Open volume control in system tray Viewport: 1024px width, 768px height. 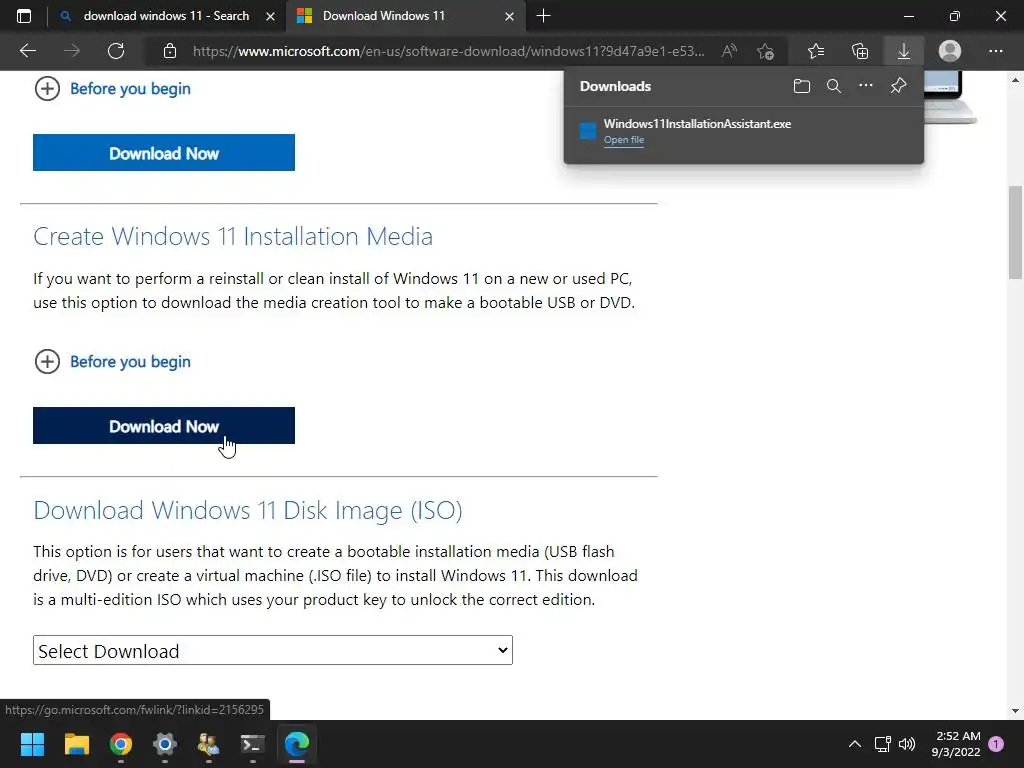point(907,744)
